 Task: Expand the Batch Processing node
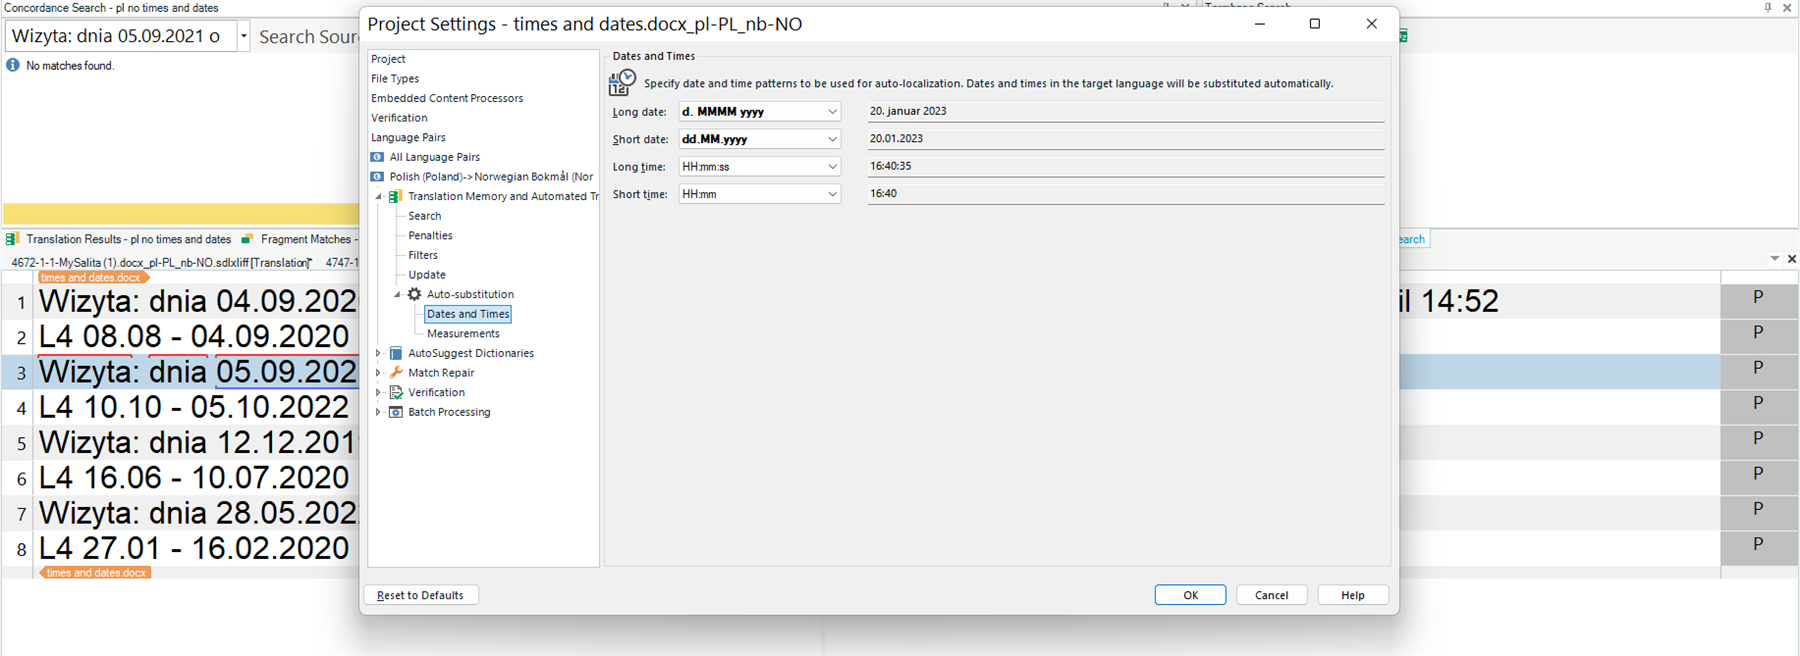(x=379, y=412)
